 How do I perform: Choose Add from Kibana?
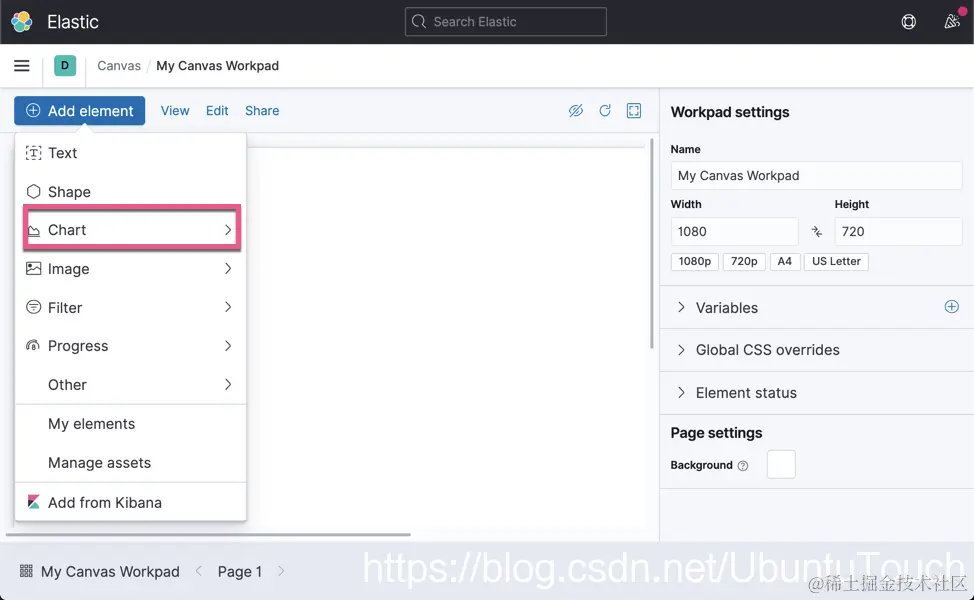130,502
